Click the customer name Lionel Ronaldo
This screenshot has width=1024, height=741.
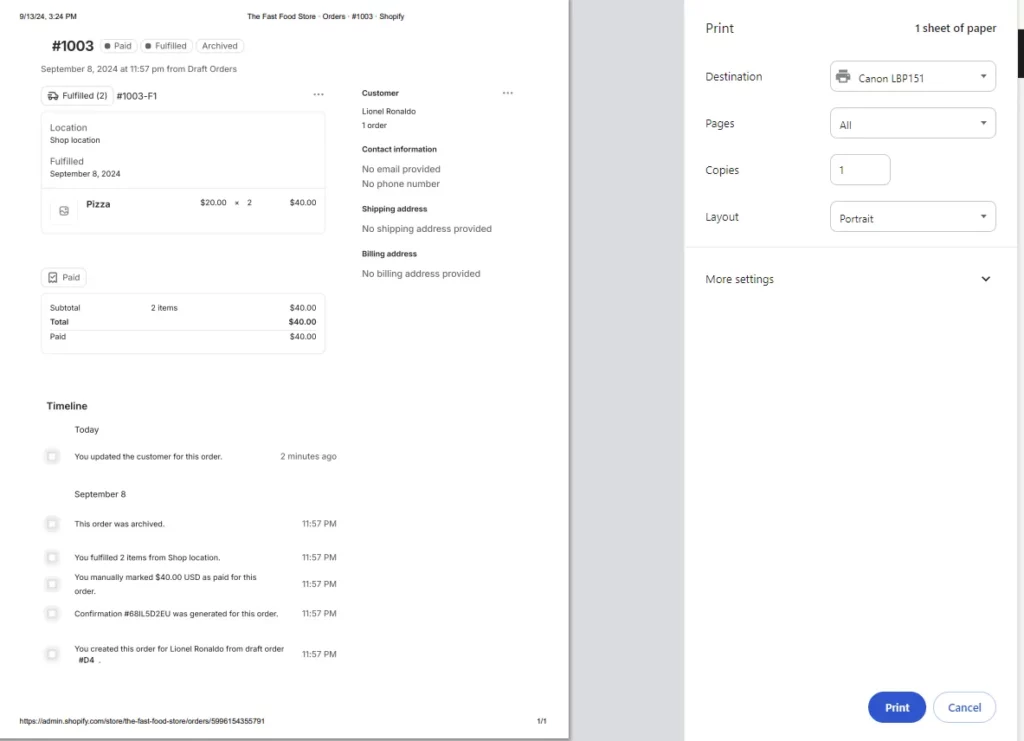pyautogui.click(x=389, y=111)
